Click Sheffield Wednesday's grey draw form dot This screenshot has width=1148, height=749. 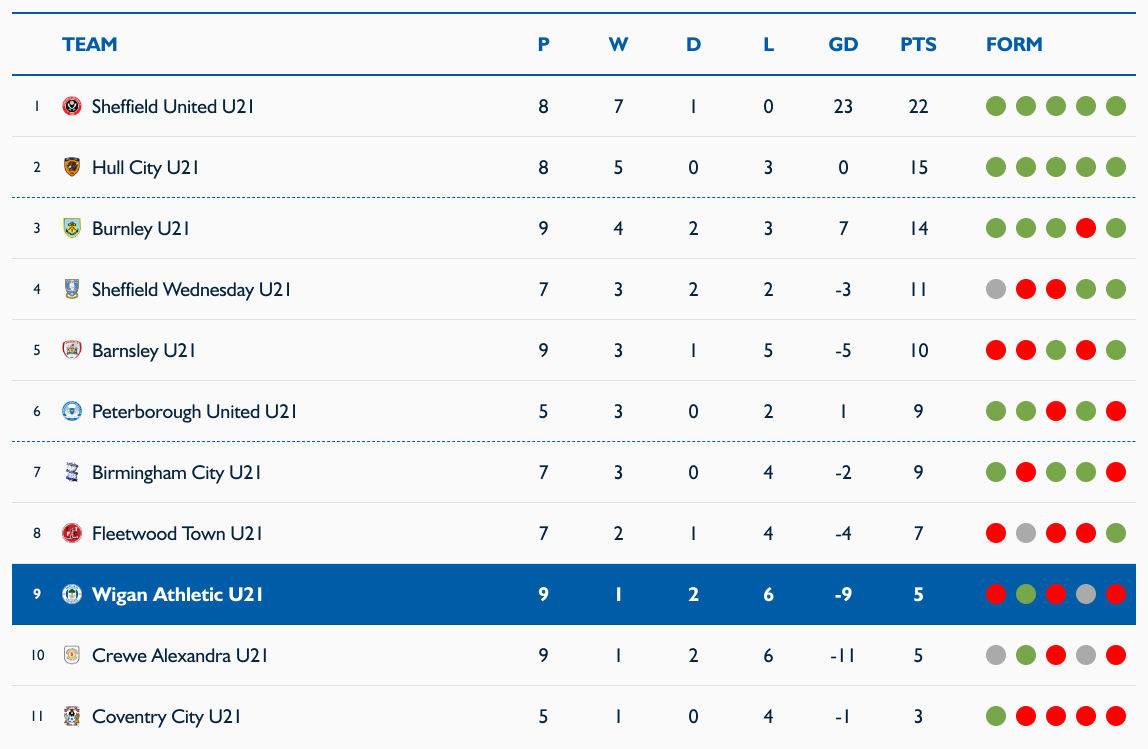coord(996,289)
